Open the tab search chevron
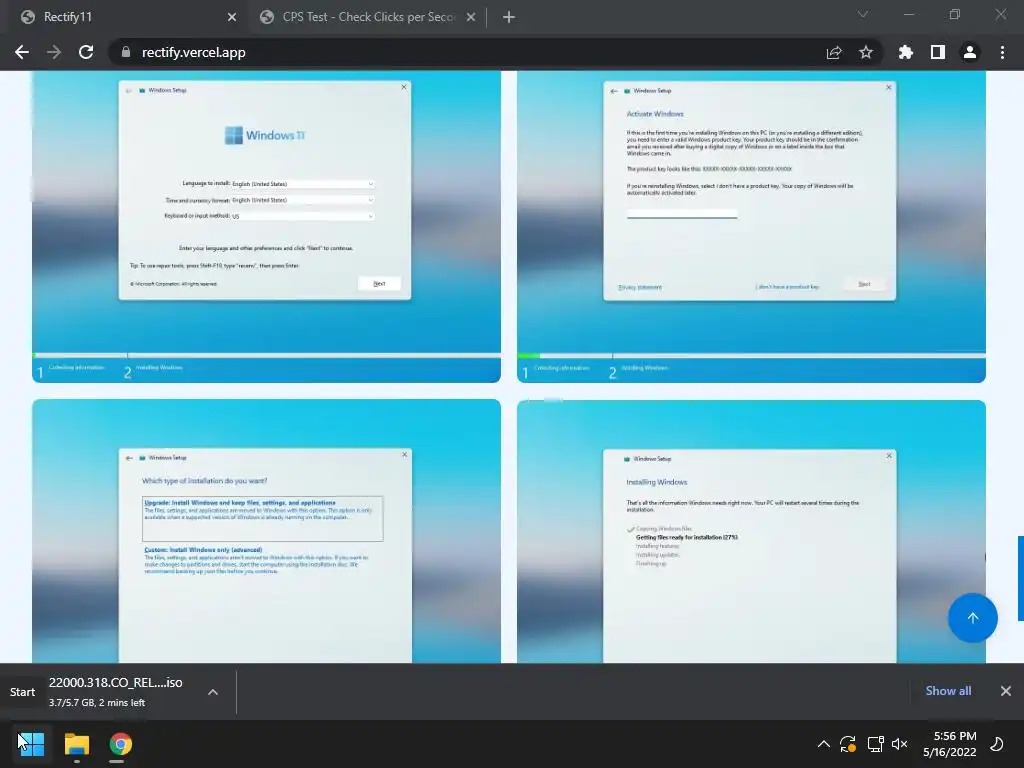This screenshot has height=768, width=1024. tap(863, 14)
